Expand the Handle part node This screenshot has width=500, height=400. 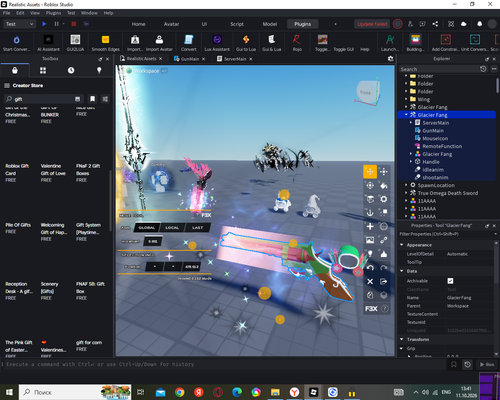[411, 162]
